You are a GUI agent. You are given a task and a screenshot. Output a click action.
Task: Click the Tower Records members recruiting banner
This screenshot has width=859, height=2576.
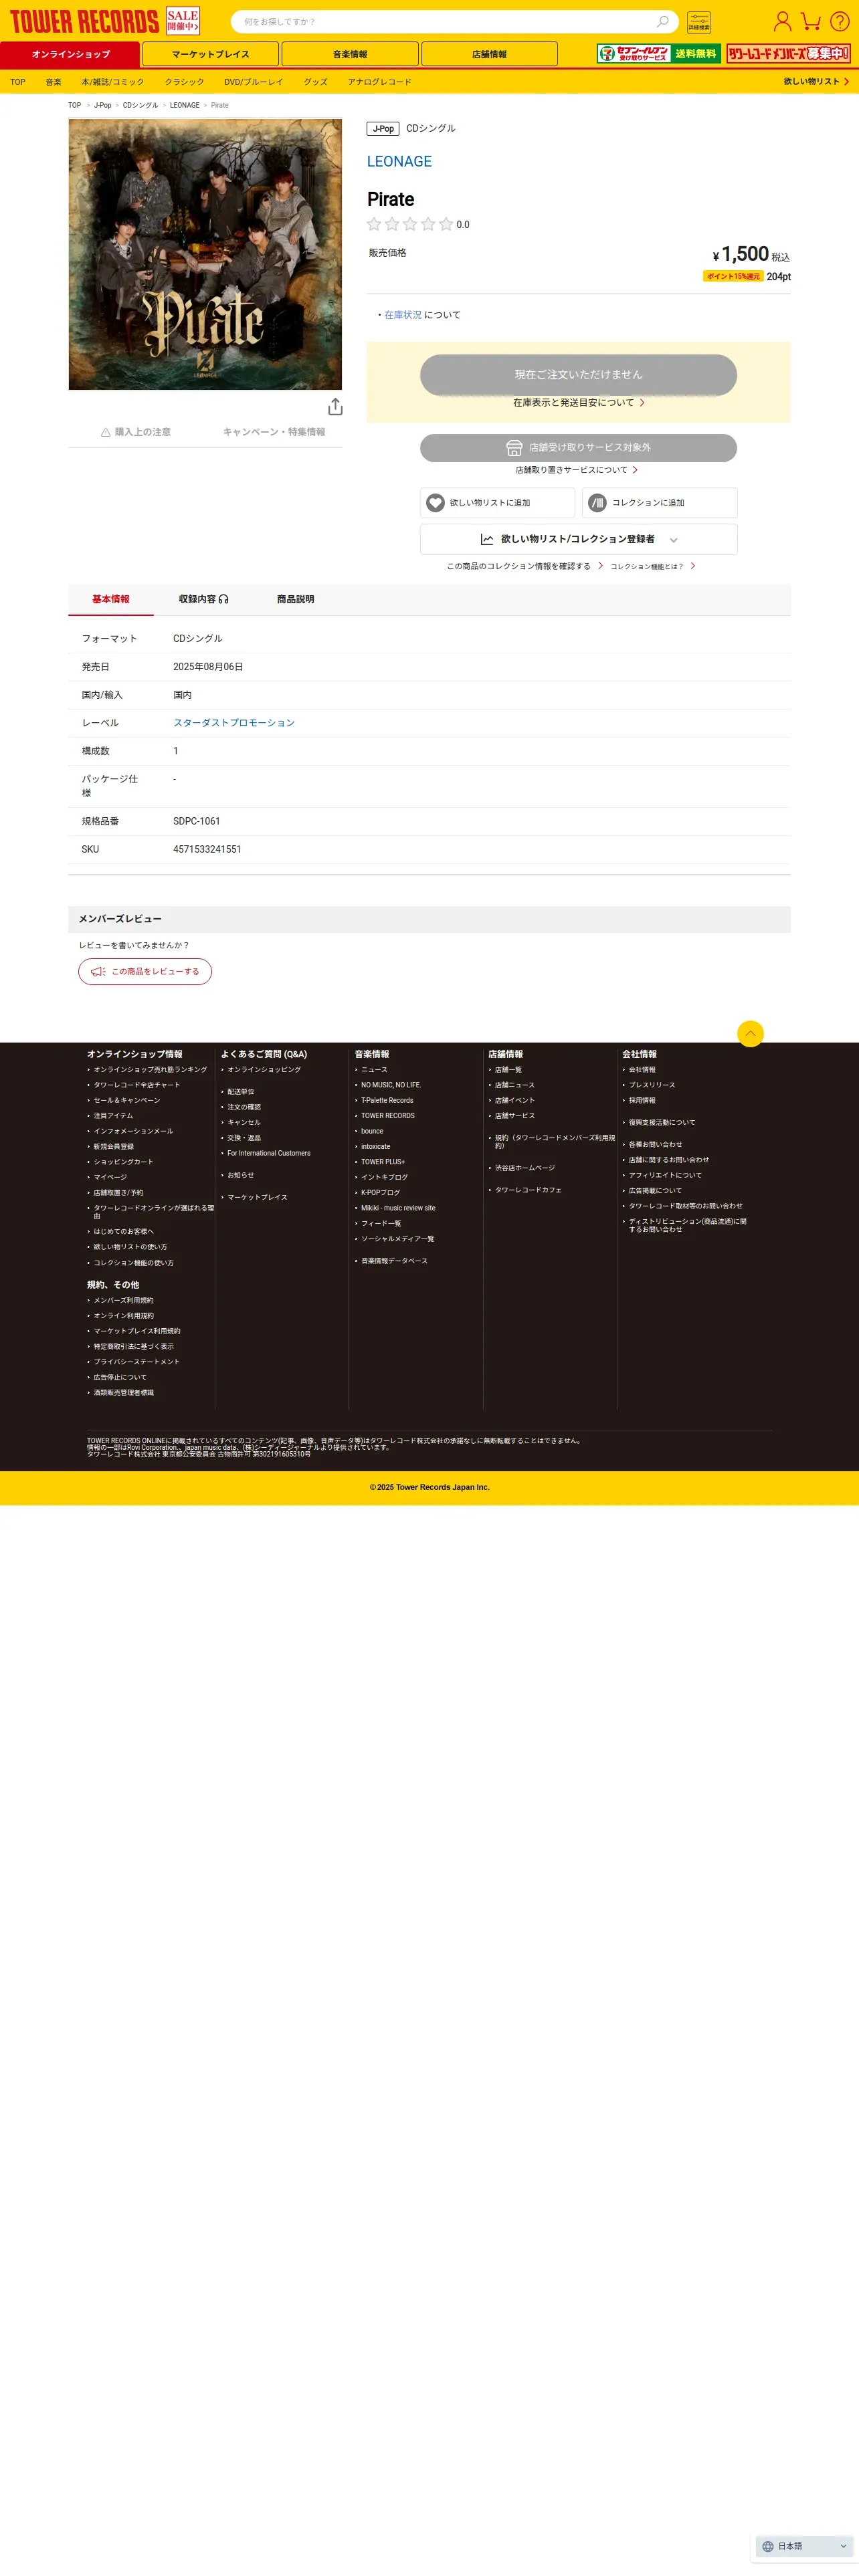pyautogui.click(x=788, y=54)
